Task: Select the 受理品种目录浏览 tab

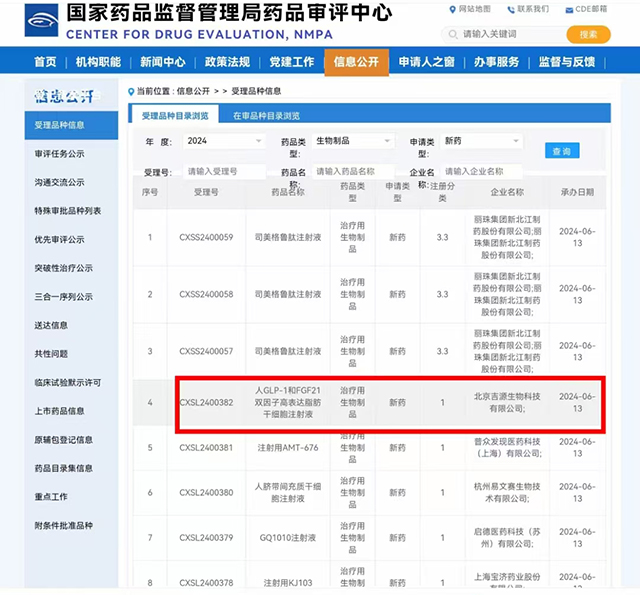Action: (175, 116)
